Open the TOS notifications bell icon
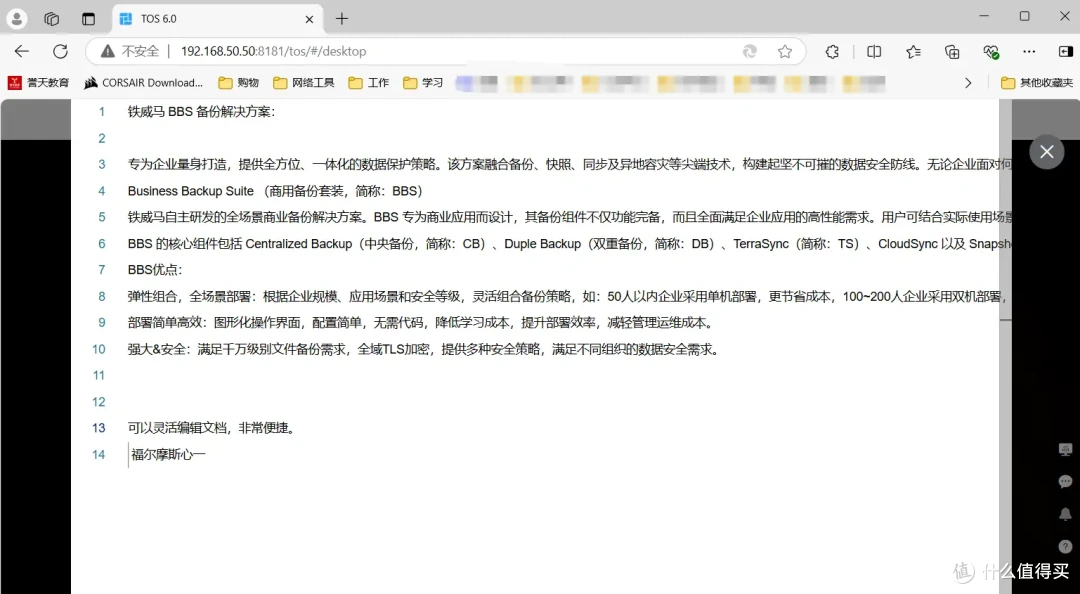The image size is (1080, 594). click(x=1065, y=514)
